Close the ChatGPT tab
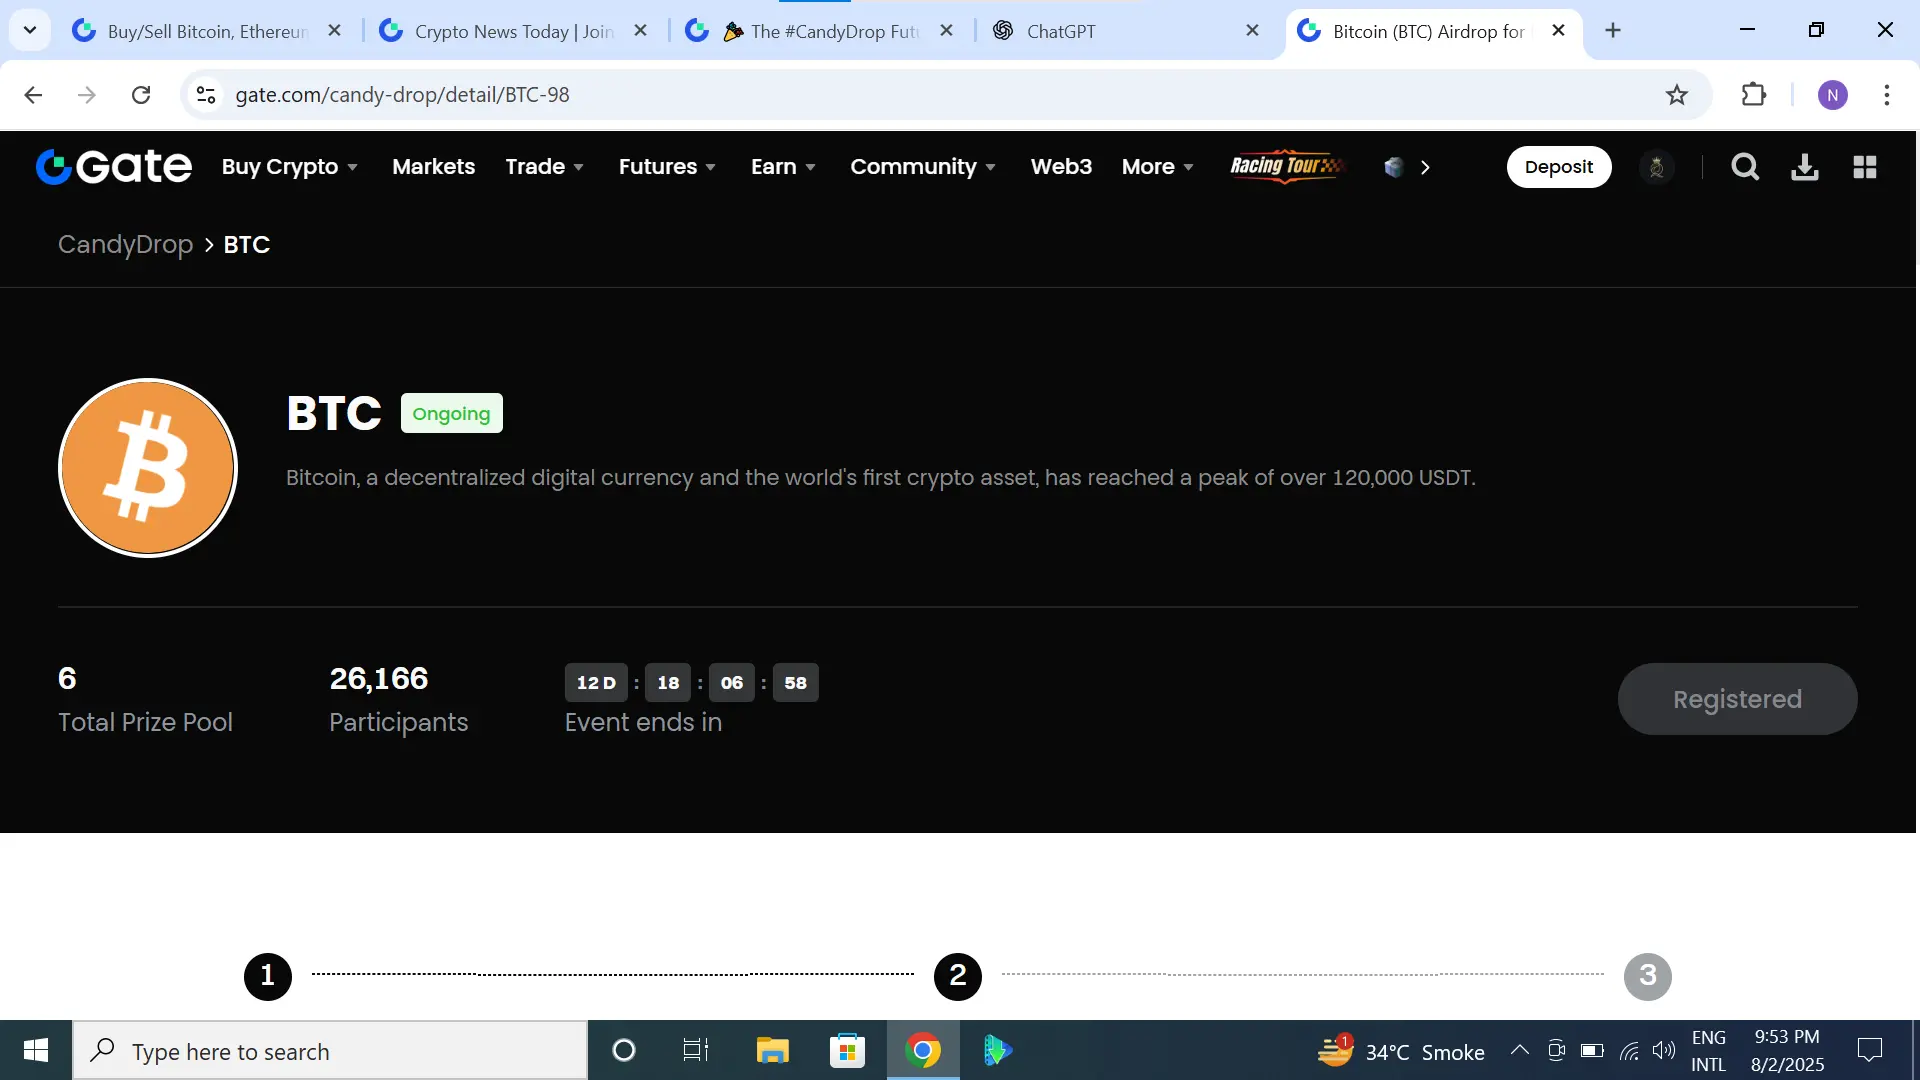Viewport: 1920px width, 1080px height. click(x=1252, y=31)
